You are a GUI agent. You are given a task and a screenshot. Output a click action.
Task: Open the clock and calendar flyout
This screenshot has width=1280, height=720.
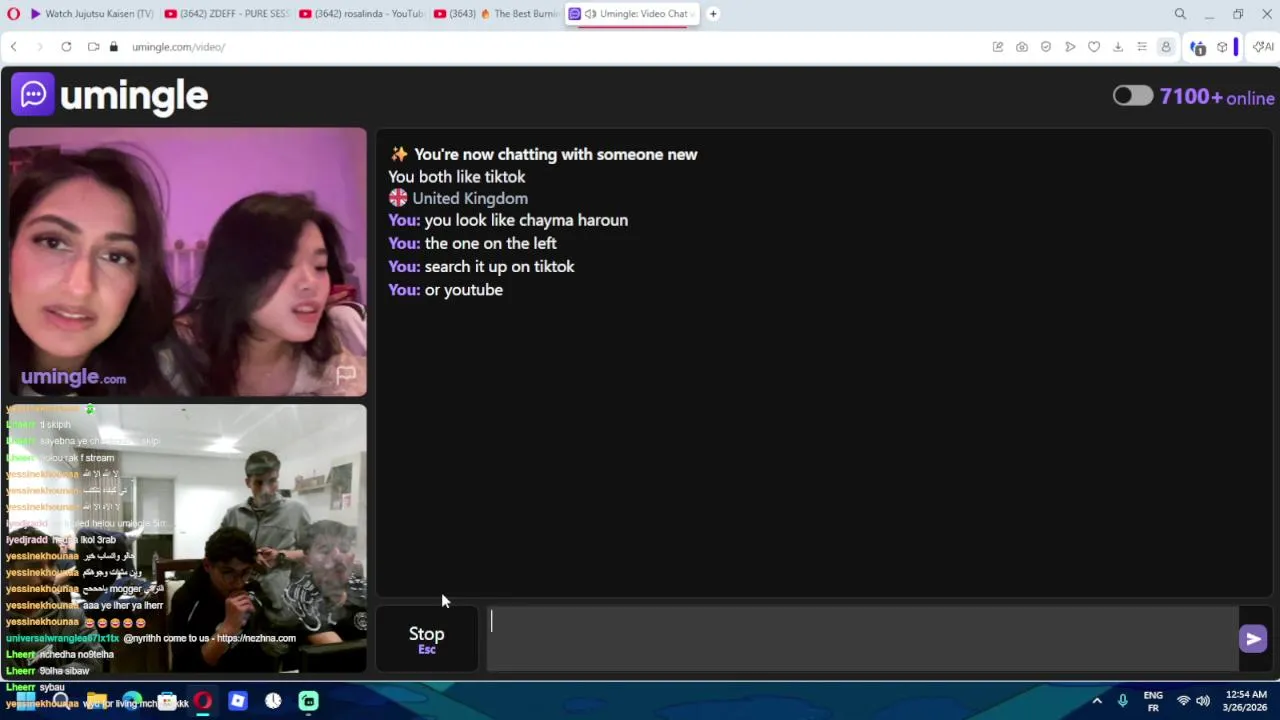(1245, 701)
